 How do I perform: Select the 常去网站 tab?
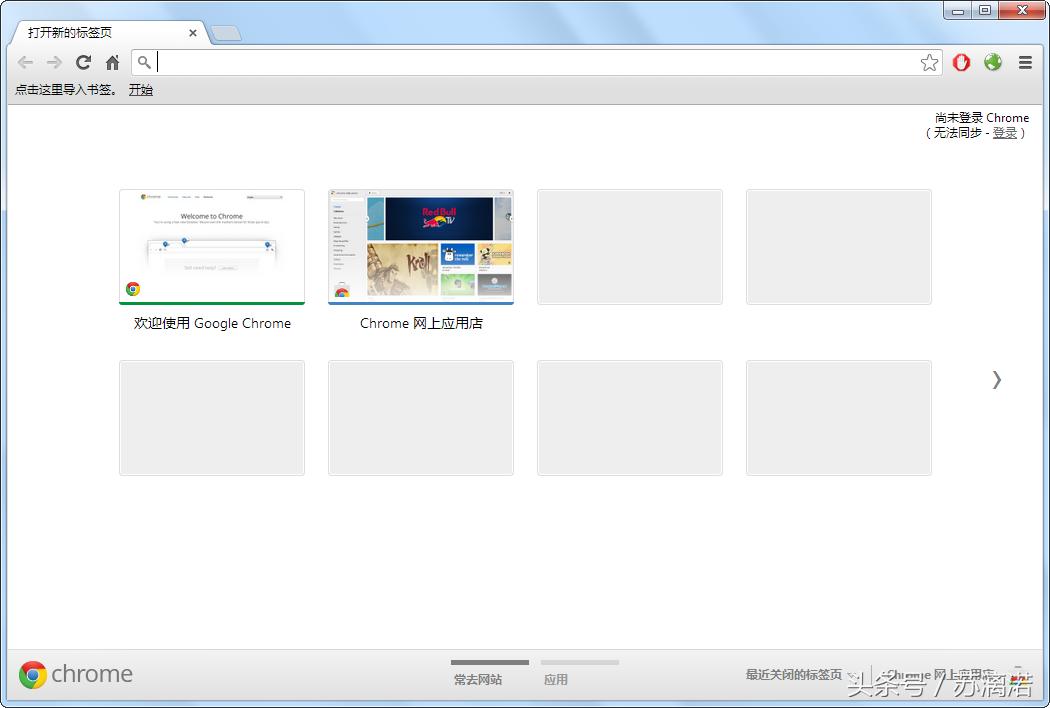click(478, 679)
